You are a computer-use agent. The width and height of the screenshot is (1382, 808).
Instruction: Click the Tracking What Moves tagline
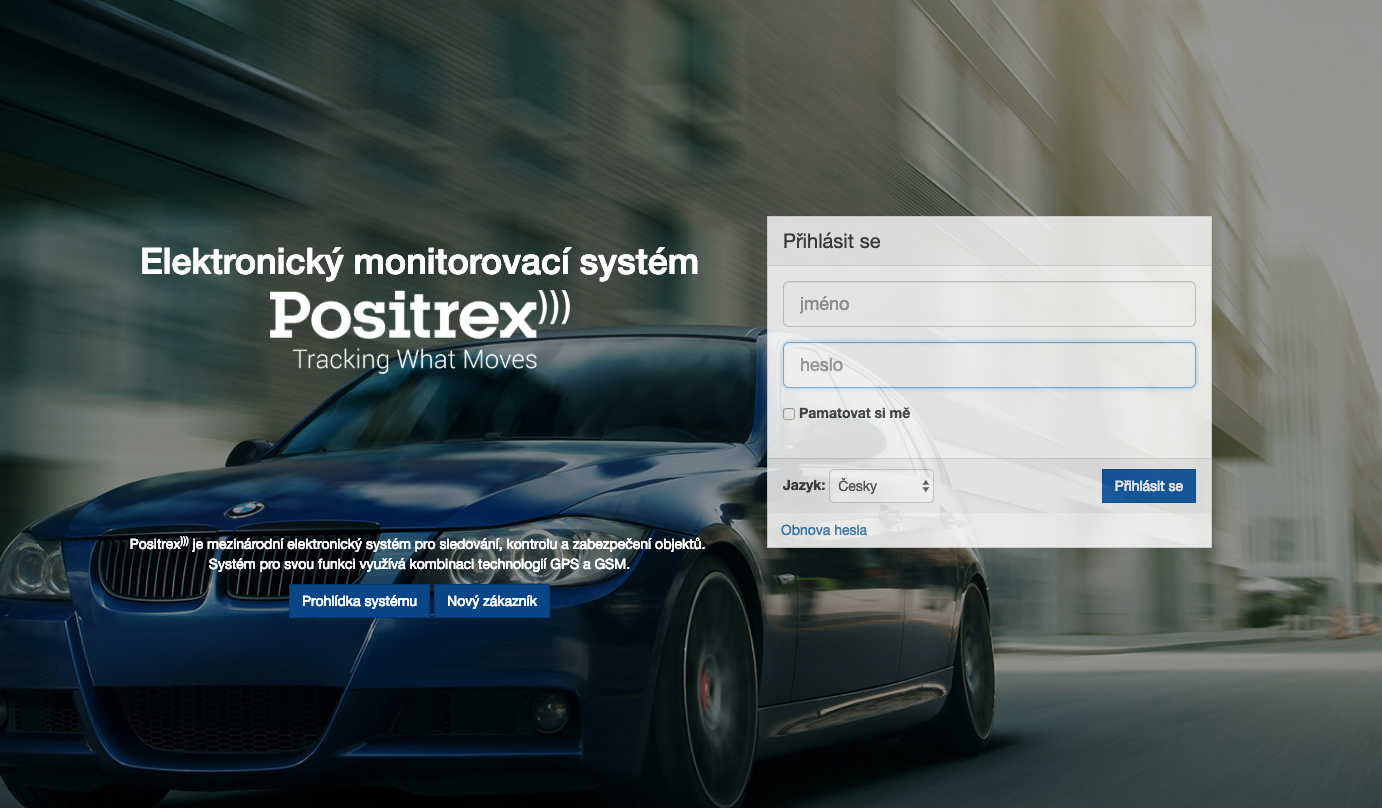[415, 359]
